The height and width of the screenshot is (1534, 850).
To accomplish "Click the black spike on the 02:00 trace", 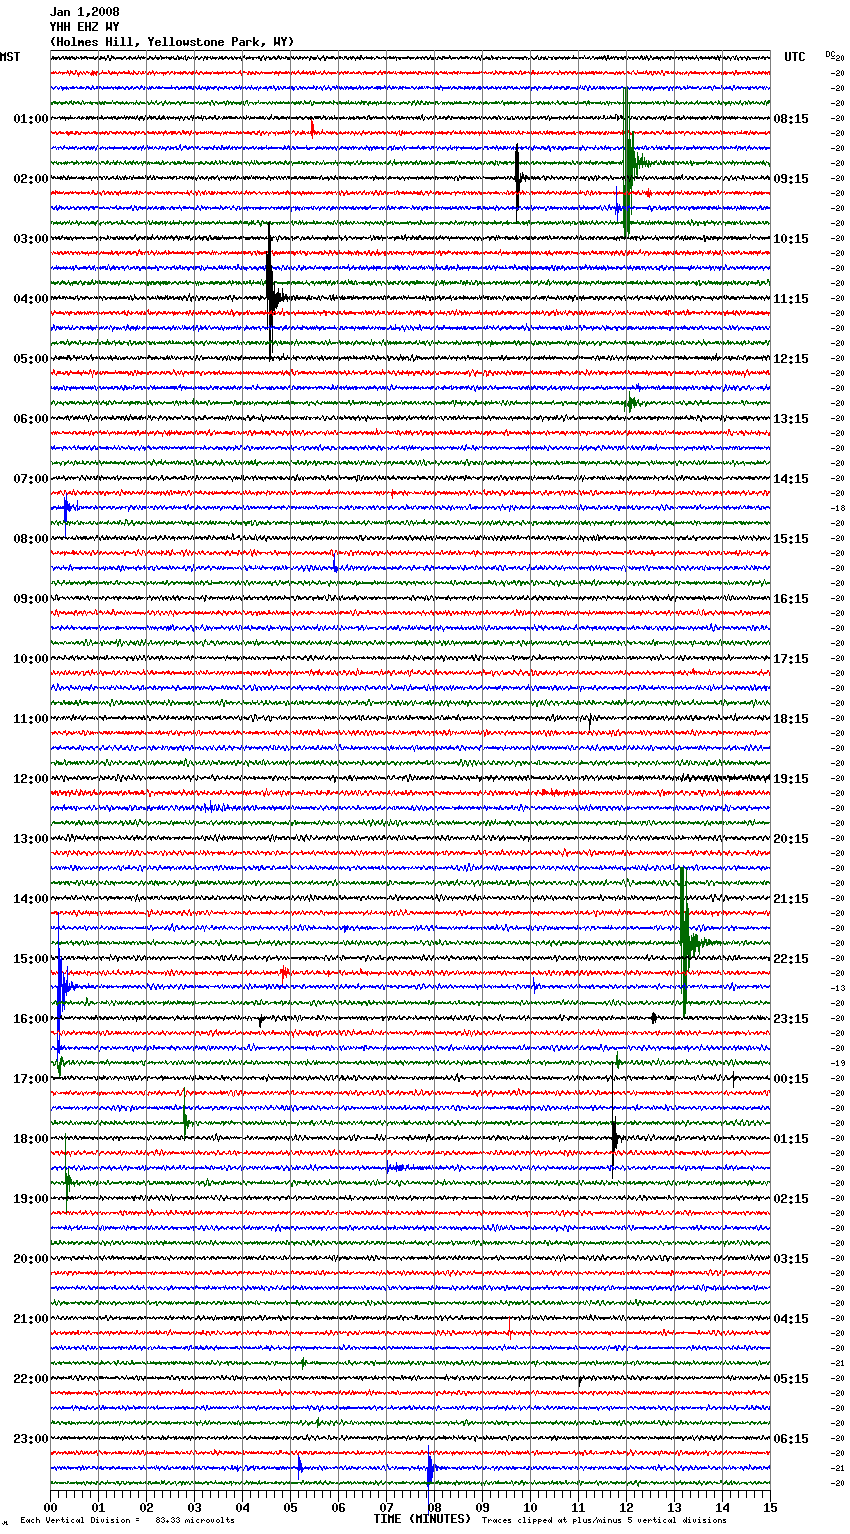I will click(x=518, y=180).
